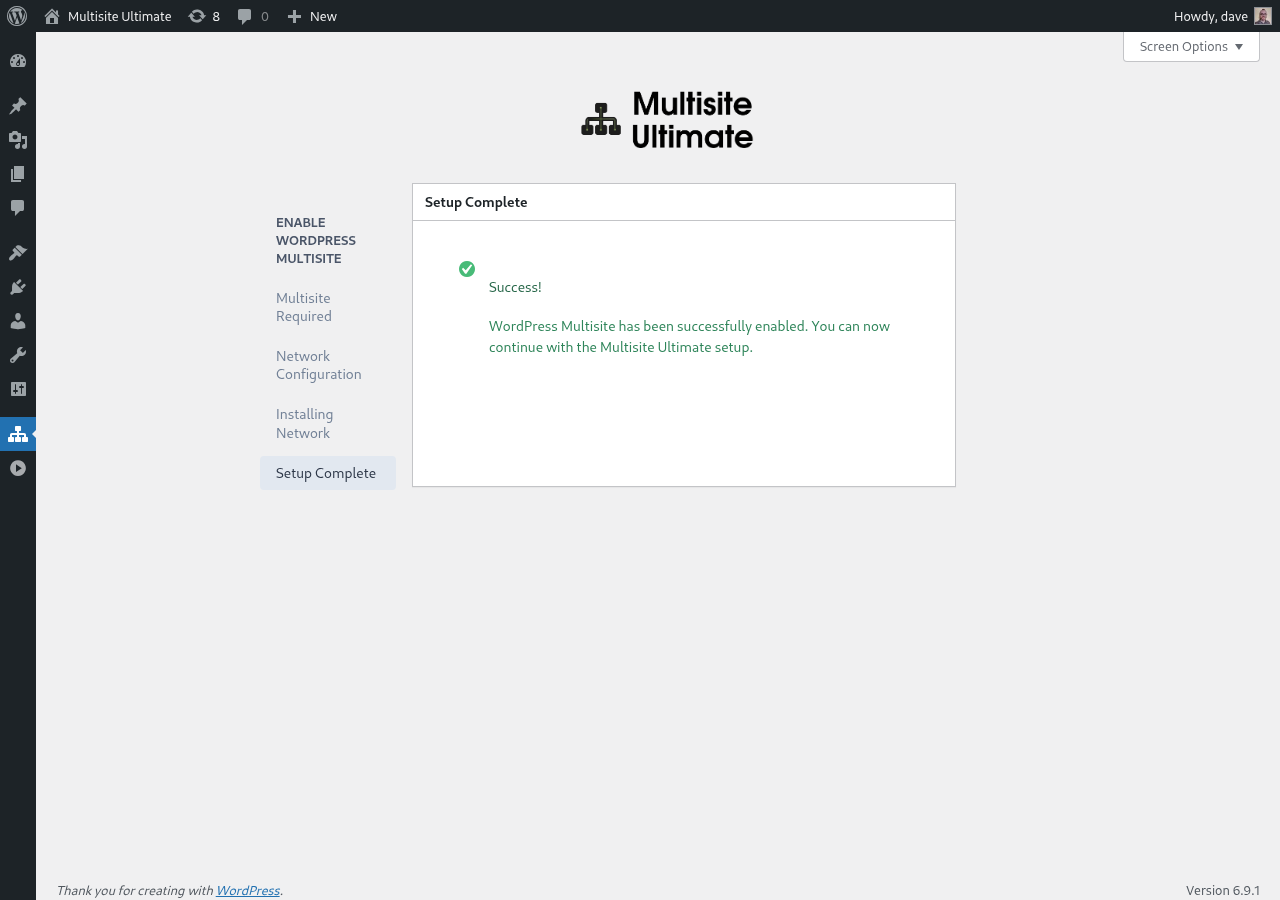Follow the WordPress footer link

point(248,890)
